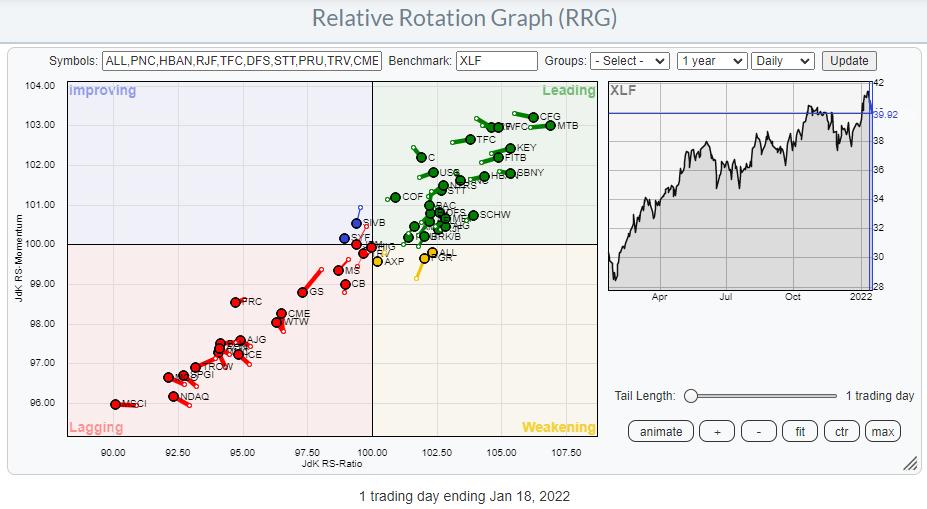This screenshot has width=927, height=509.
Task: Select the yellow AXP data point
Action: point(377,261)
